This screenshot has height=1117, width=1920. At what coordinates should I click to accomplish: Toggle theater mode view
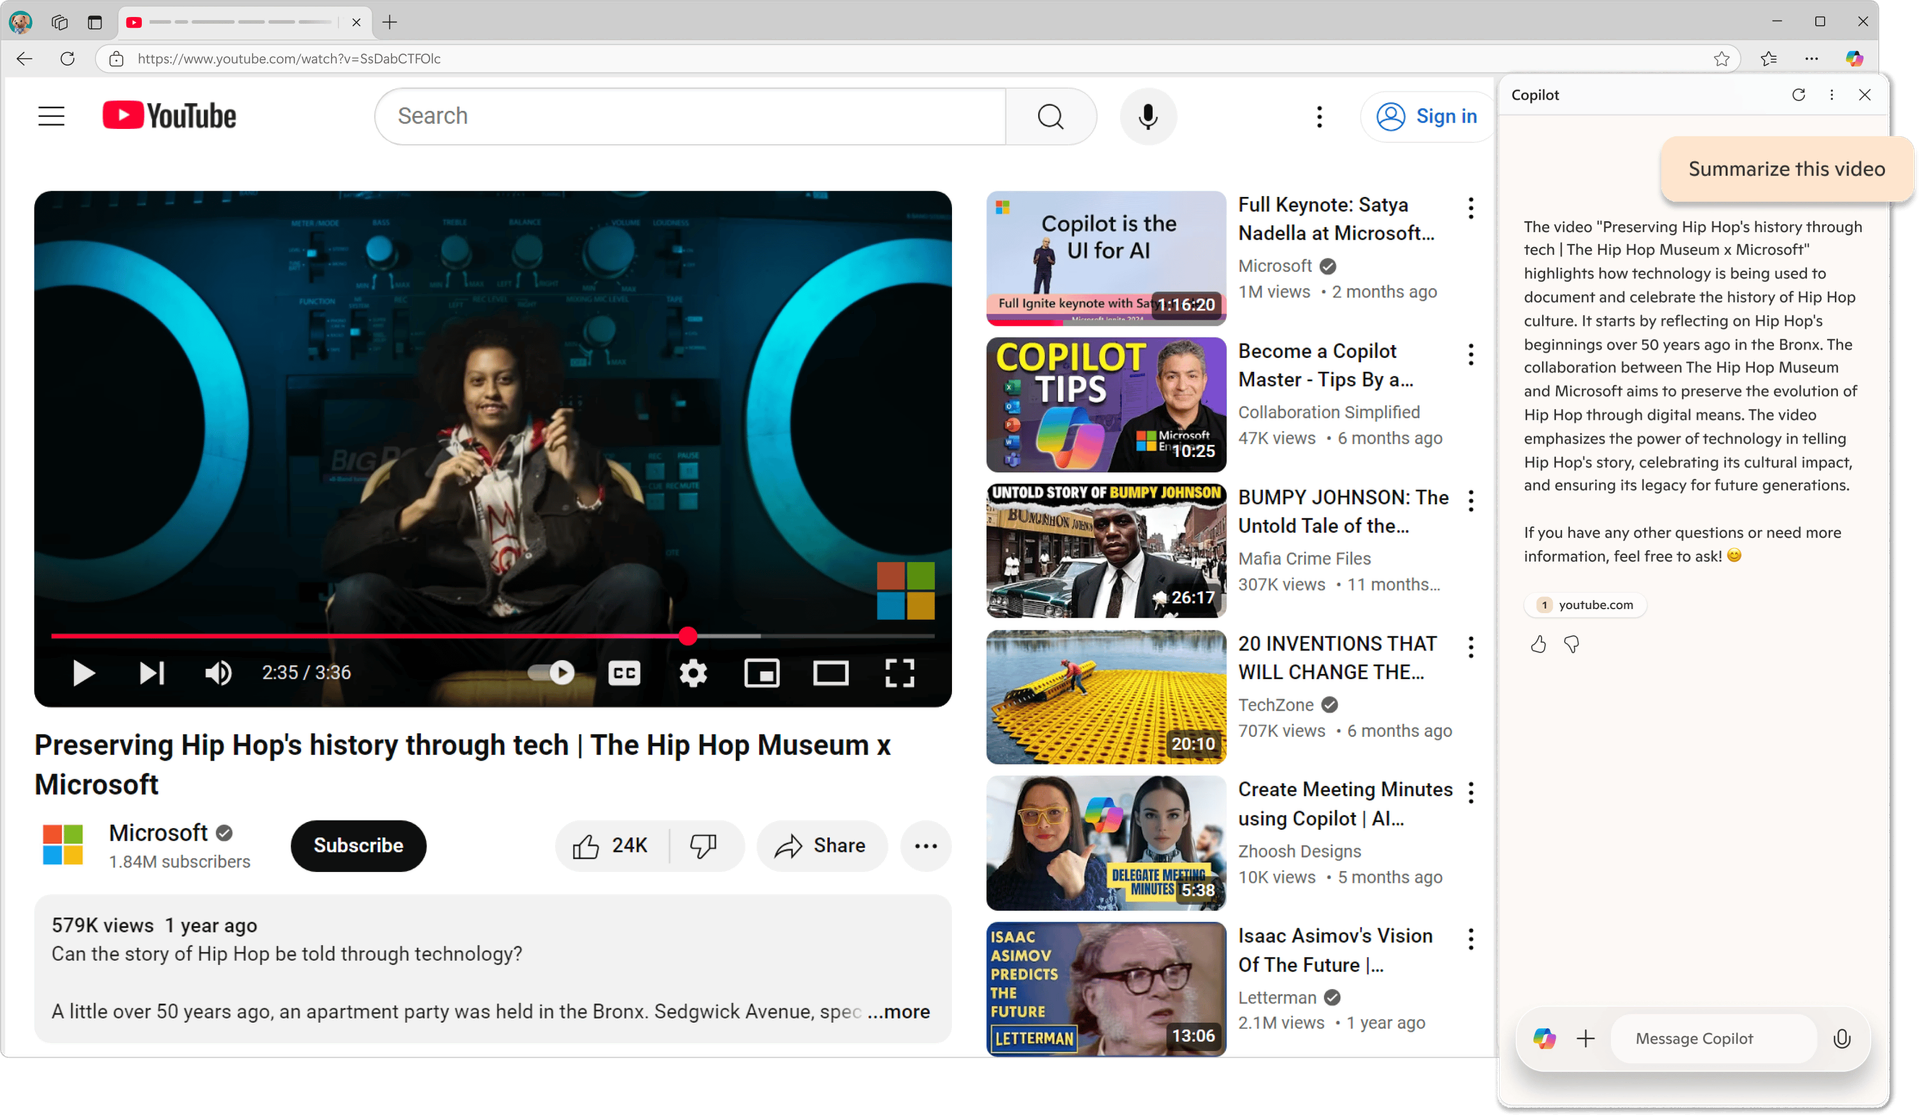click(830, 673)
